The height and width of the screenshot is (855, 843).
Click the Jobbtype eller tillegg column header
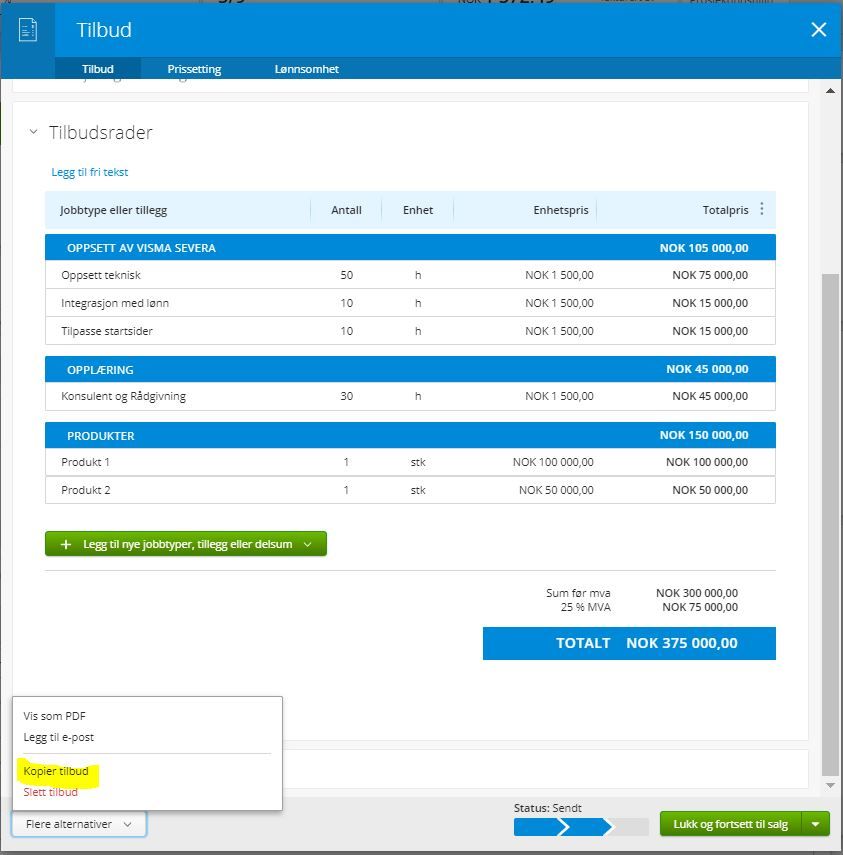coord(113,210)
